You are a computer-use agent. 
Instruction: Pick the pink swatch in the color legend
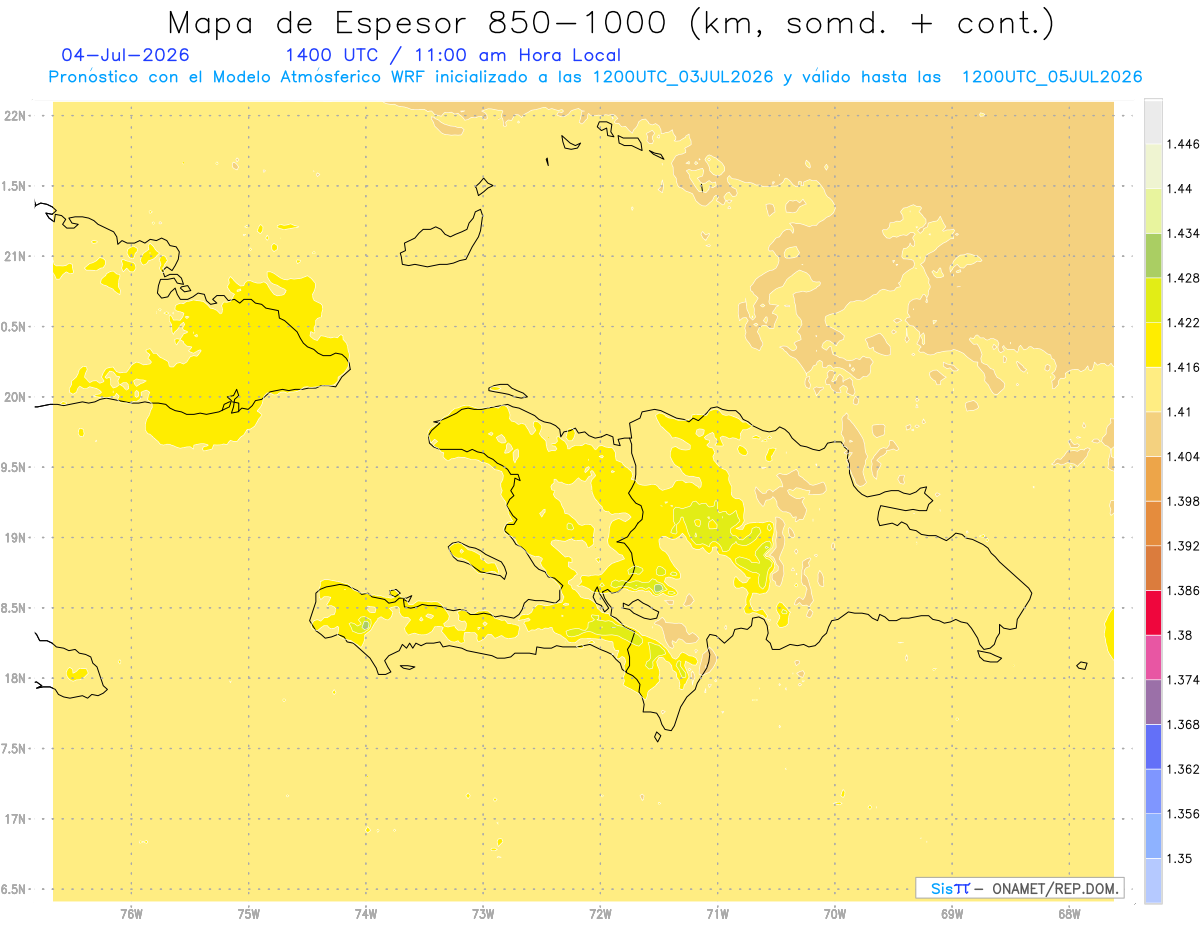(x=1153, y=657)
